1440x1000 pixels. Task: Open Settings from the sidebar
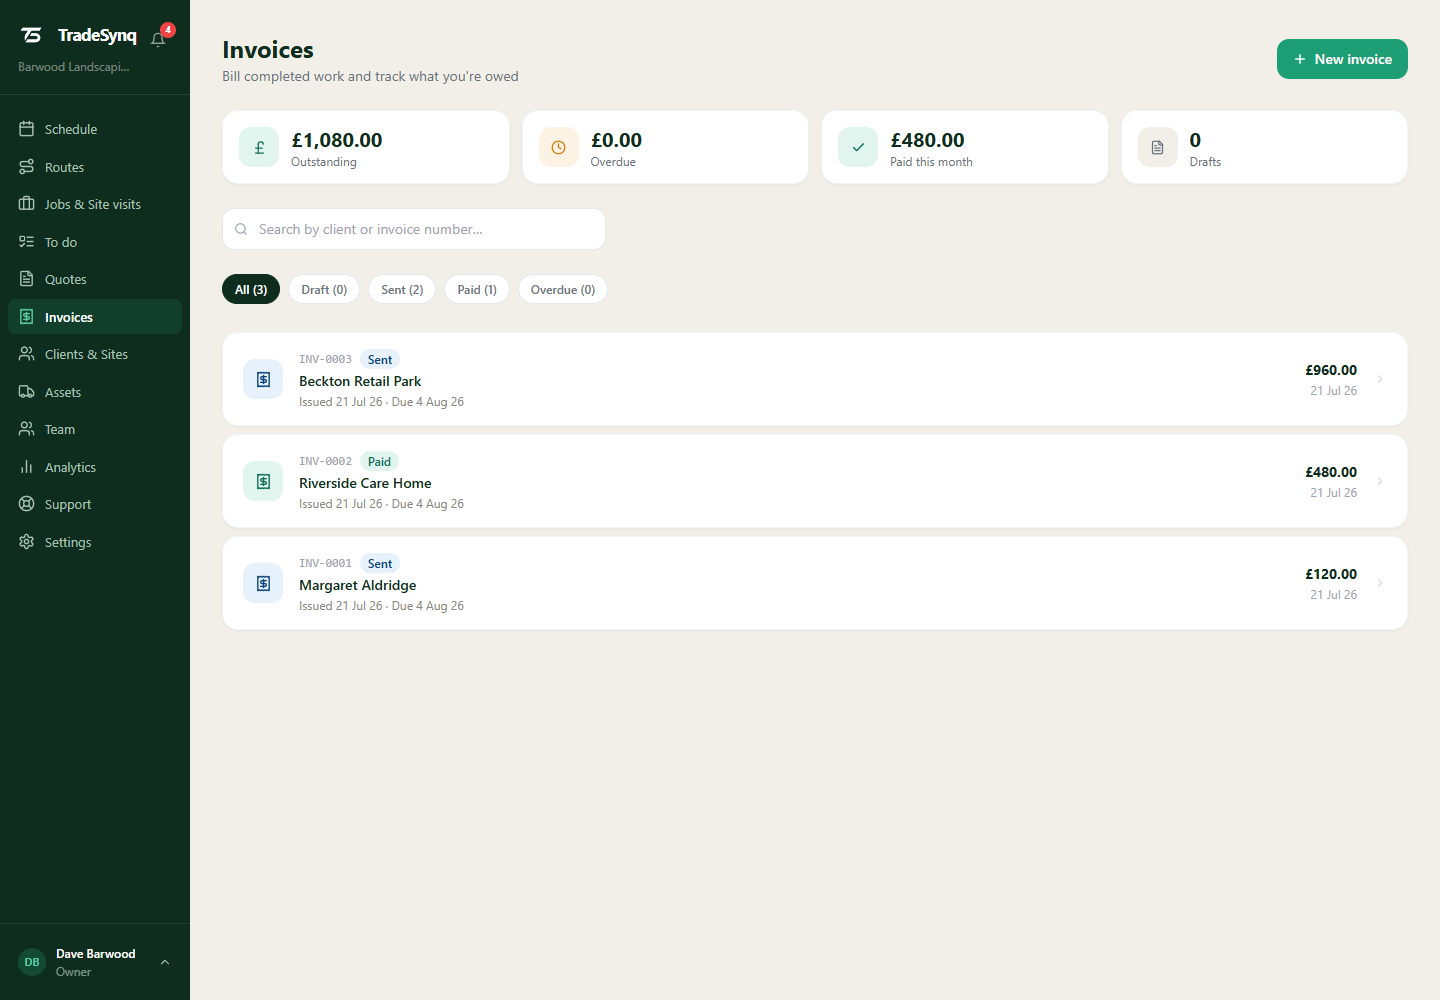[x=95, y=542]
